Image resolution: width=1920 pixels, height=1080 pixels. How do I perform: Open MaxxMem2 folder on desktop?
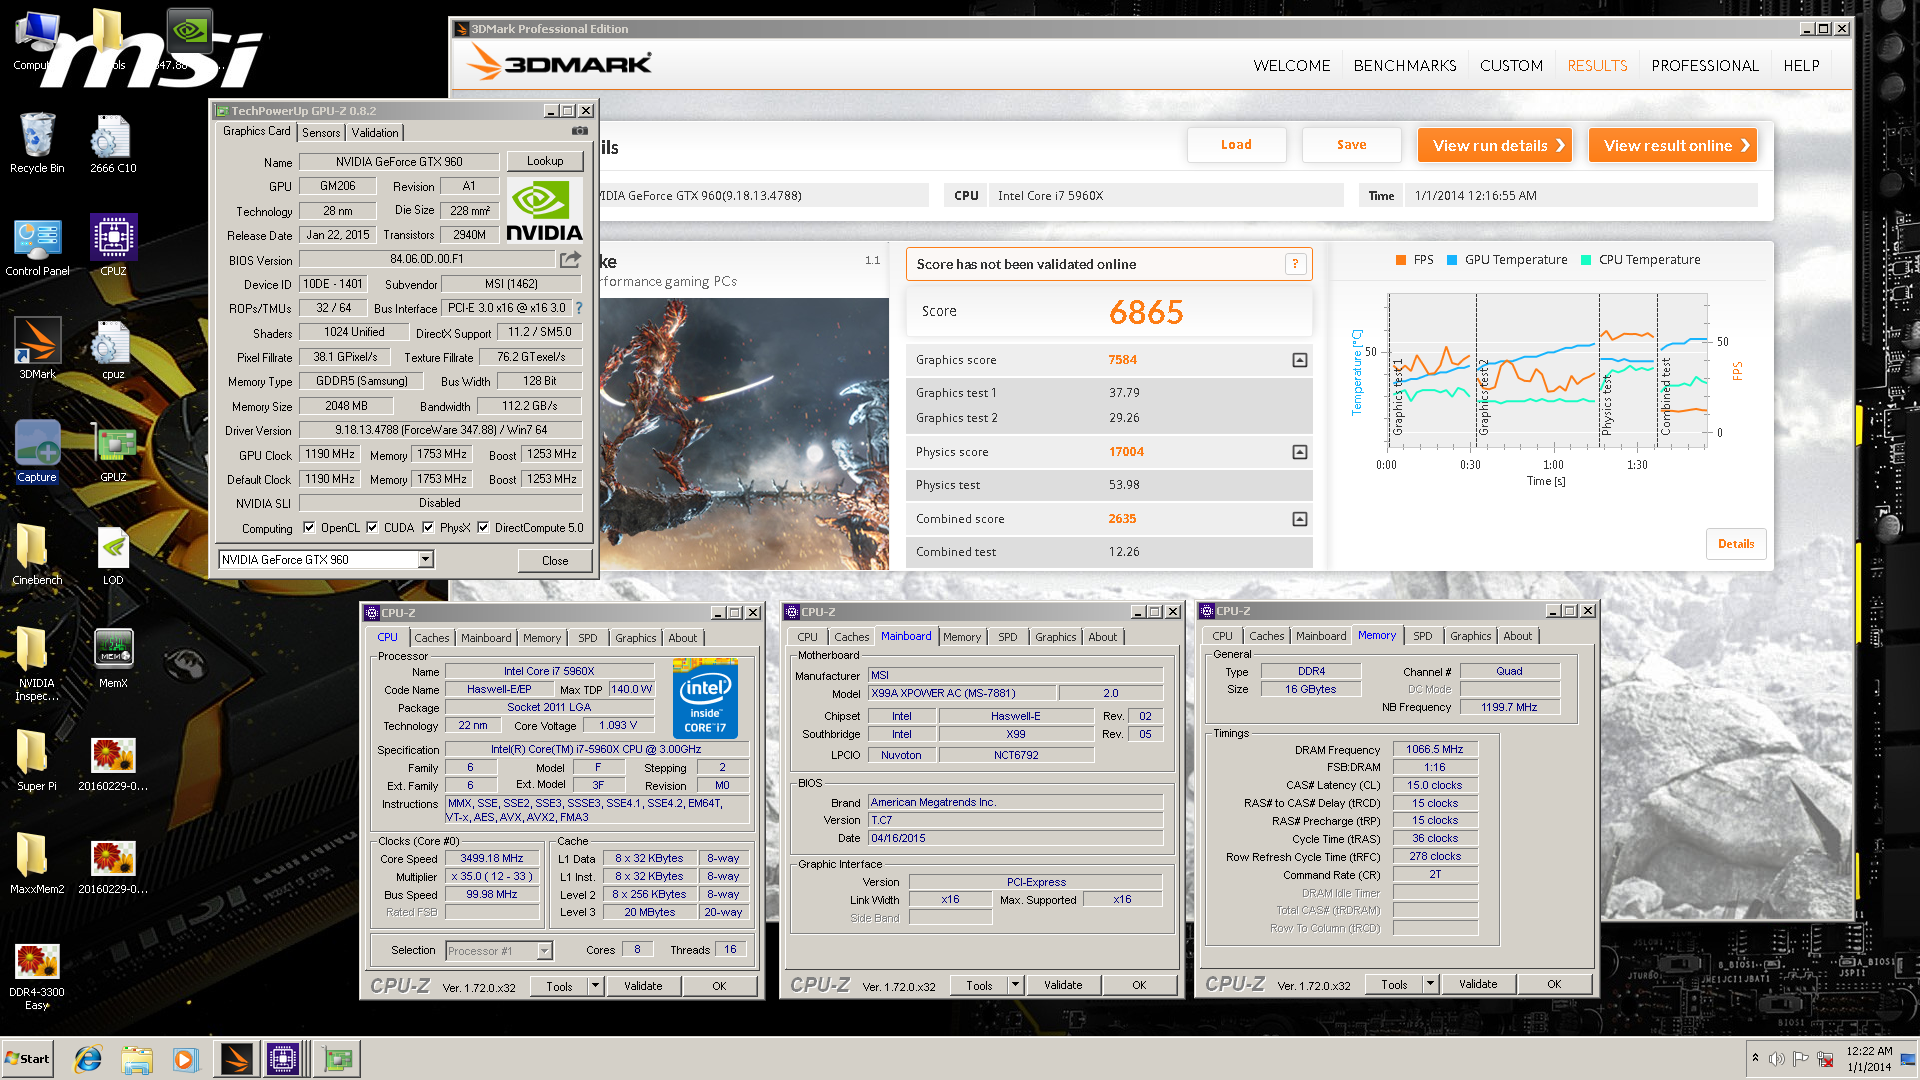tap(37, 864)
